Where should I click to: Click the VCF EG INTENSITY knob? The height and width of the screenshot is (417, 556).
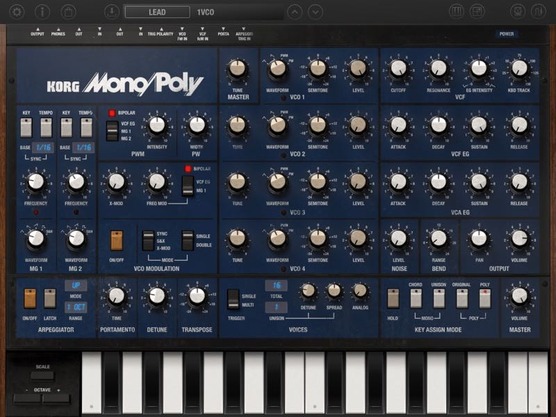tap(479, 68)
